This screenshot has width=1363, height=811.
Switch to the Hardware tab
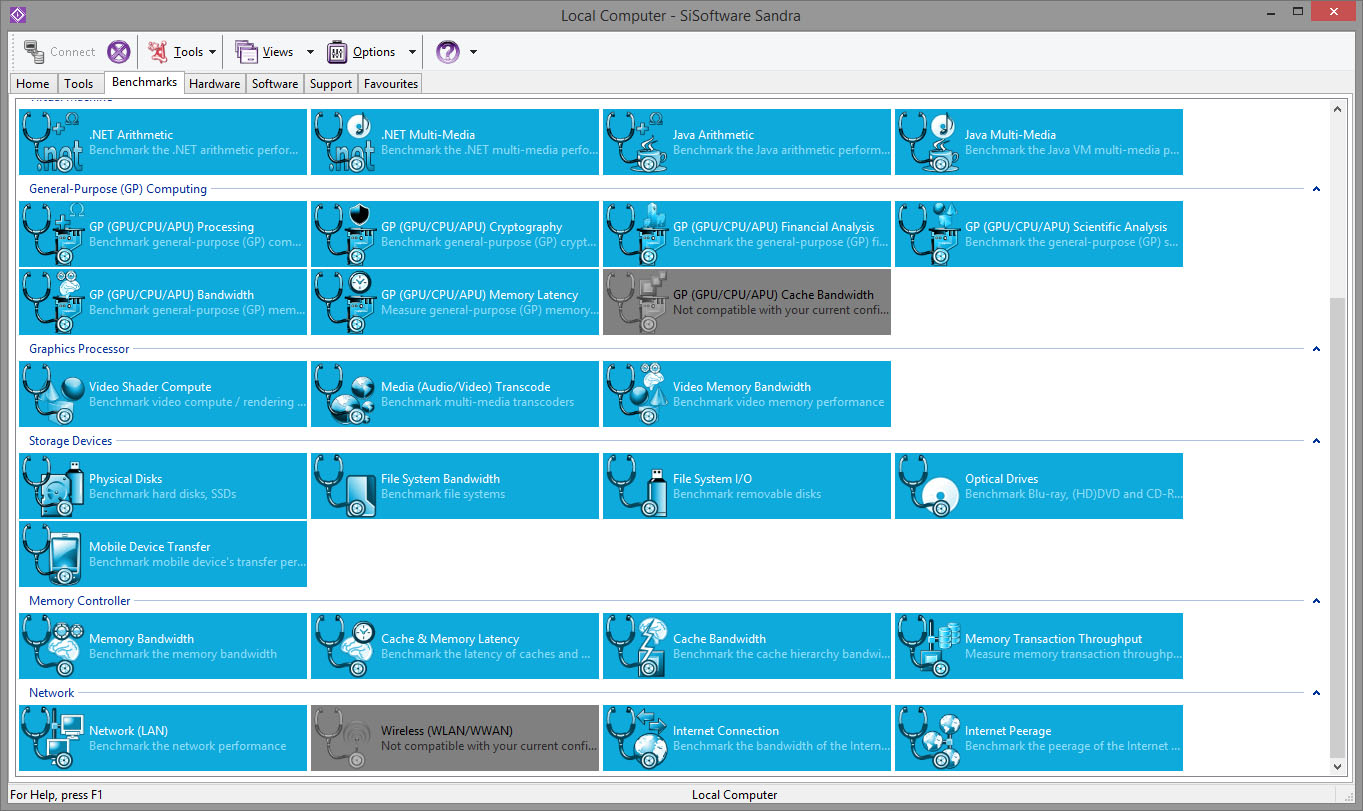coord(215,84)
